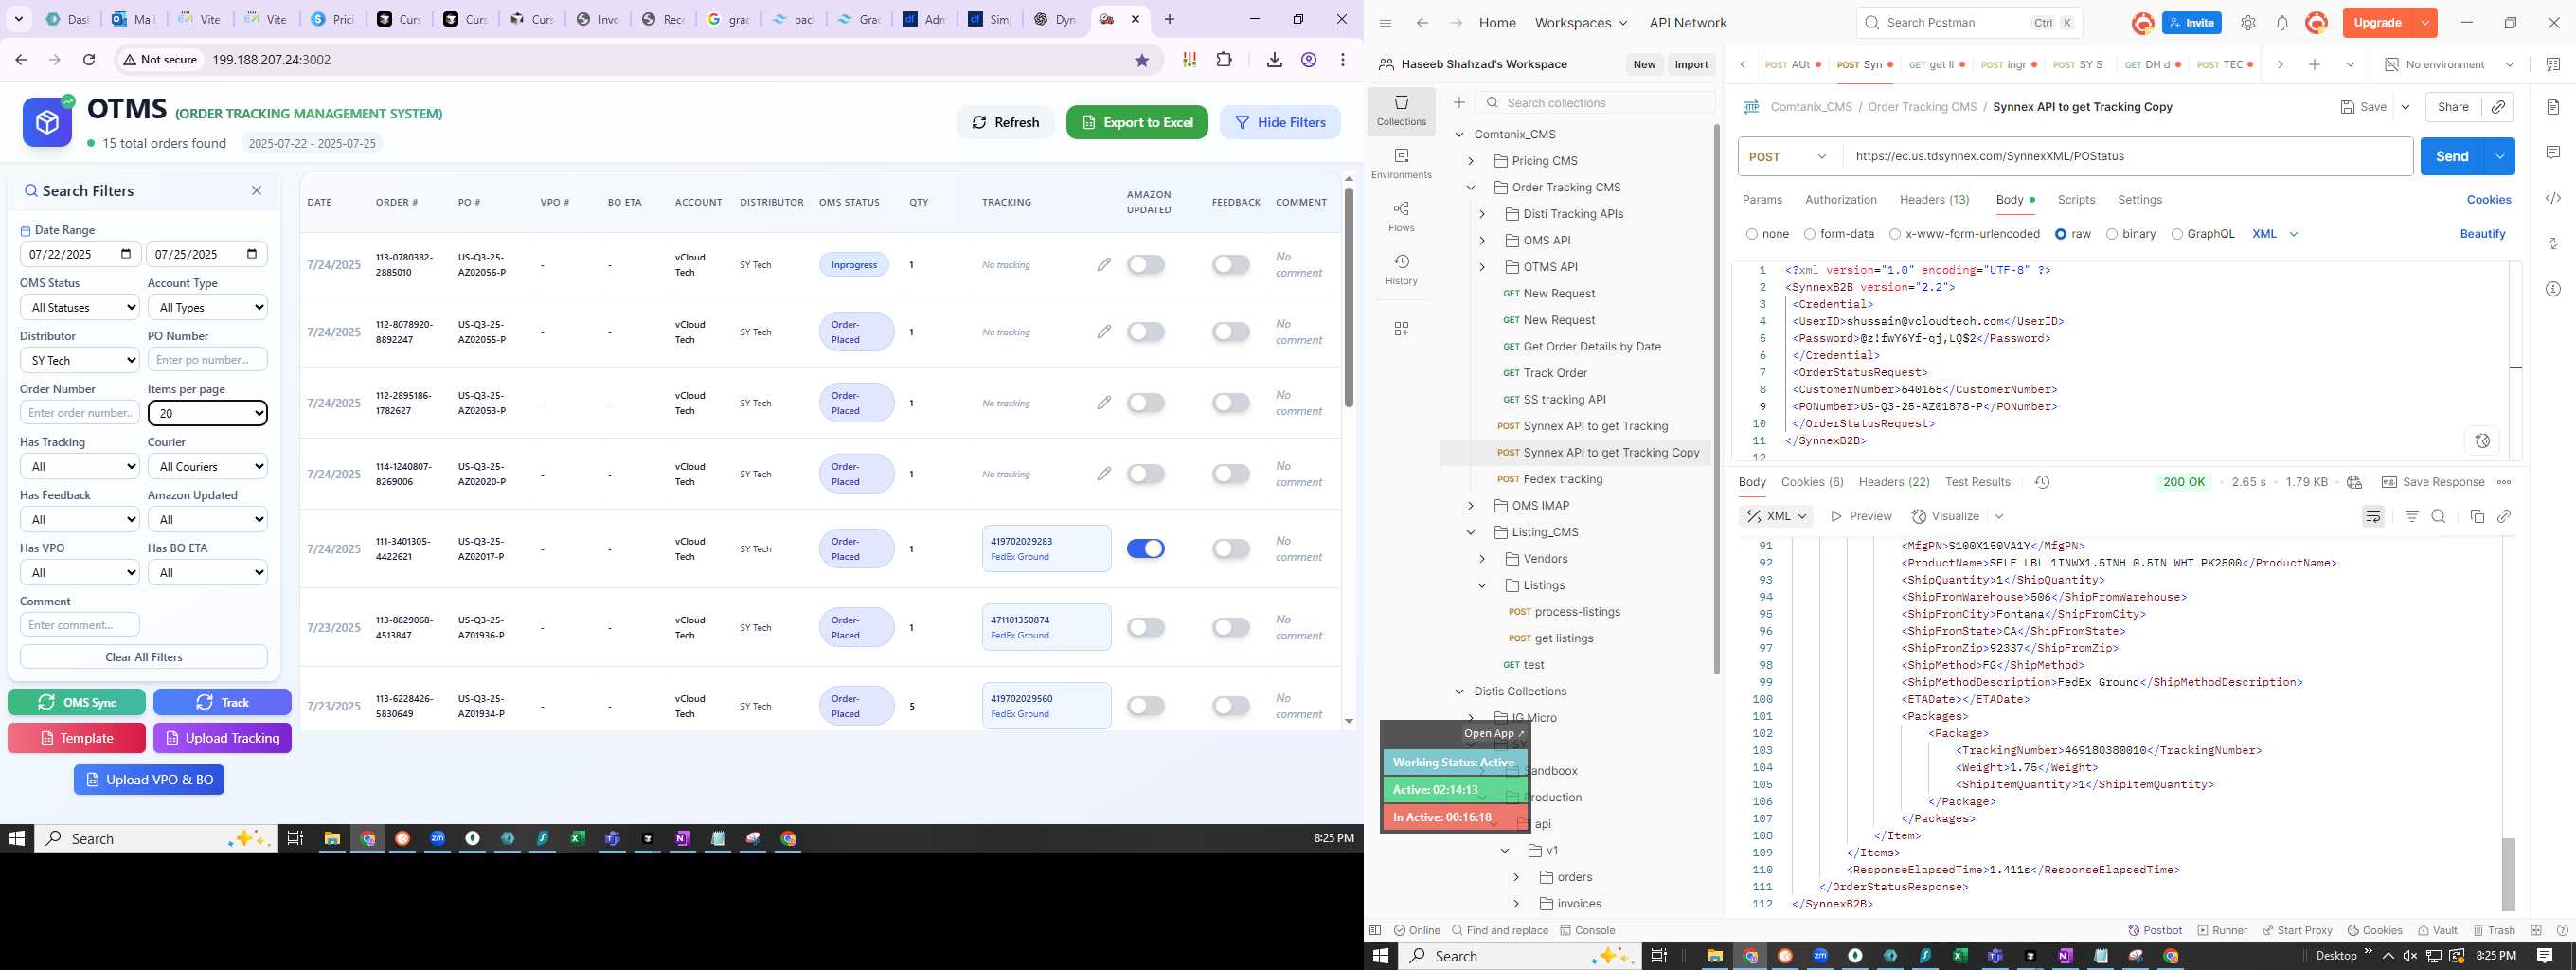Viewport: 2576px width, 970px height.
Task: Open Chrome downloads icon
Action: coord(1274,60)
